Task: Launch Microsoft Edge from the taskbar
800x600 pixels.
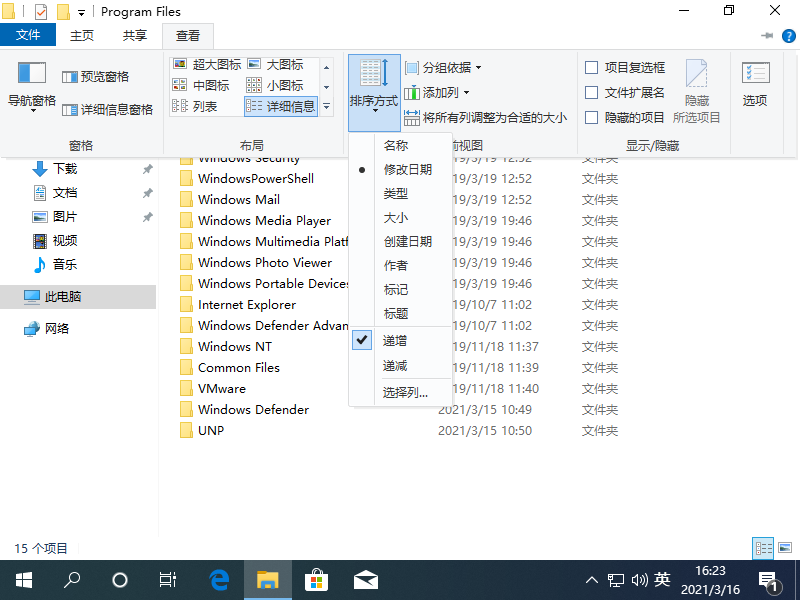Action: 219,578
